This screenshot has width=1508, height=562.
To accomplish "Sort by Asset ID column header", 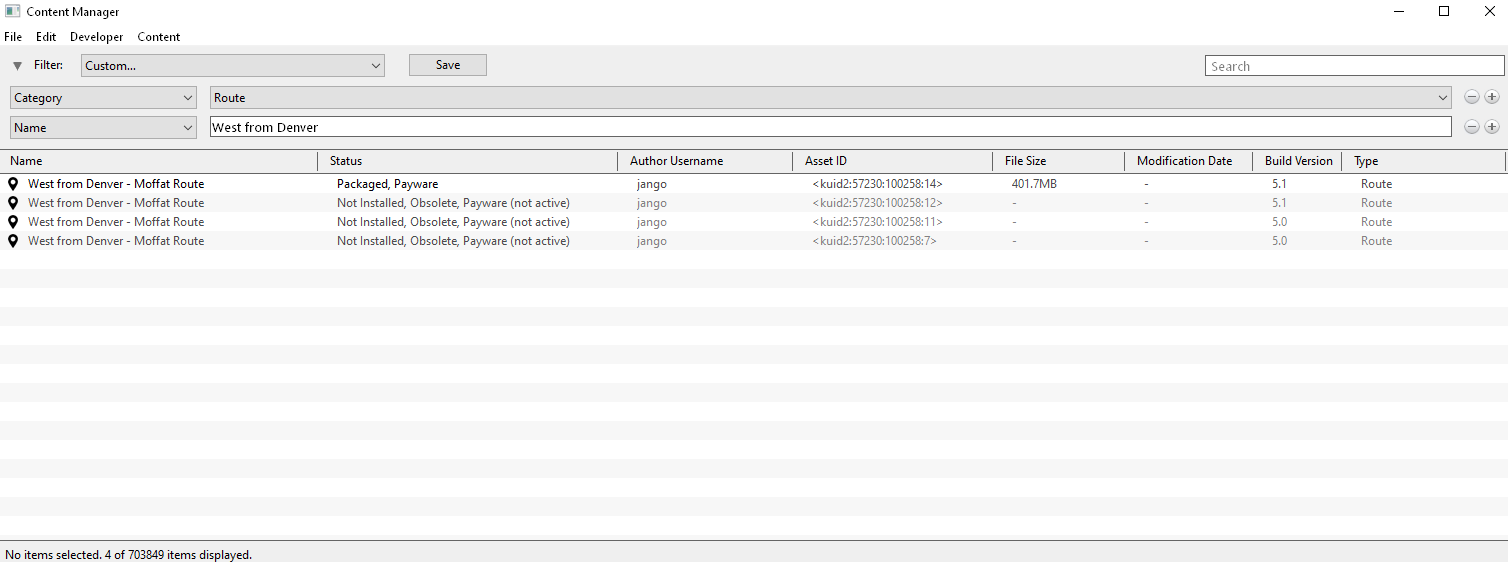I will tap(893, 161).
